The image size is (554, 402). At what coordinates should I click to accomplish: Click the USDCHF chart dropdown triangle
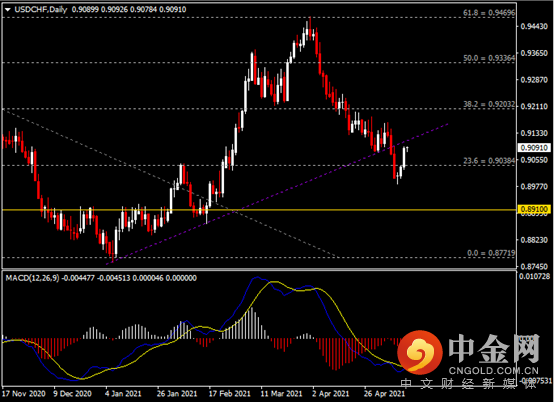8,10
